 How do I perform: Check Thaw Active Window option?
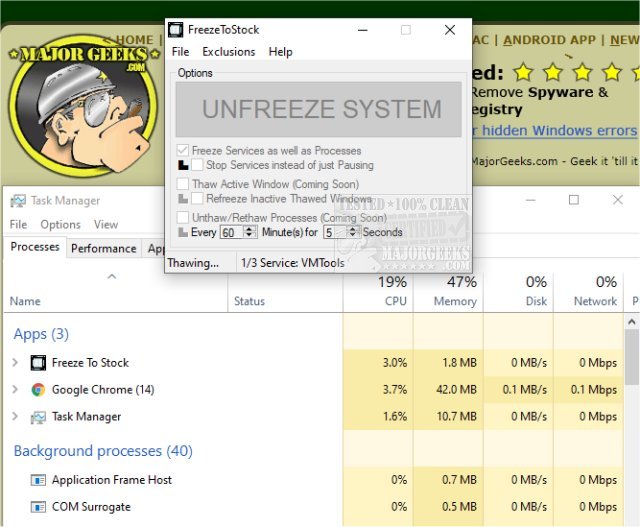tap(183, 184)
